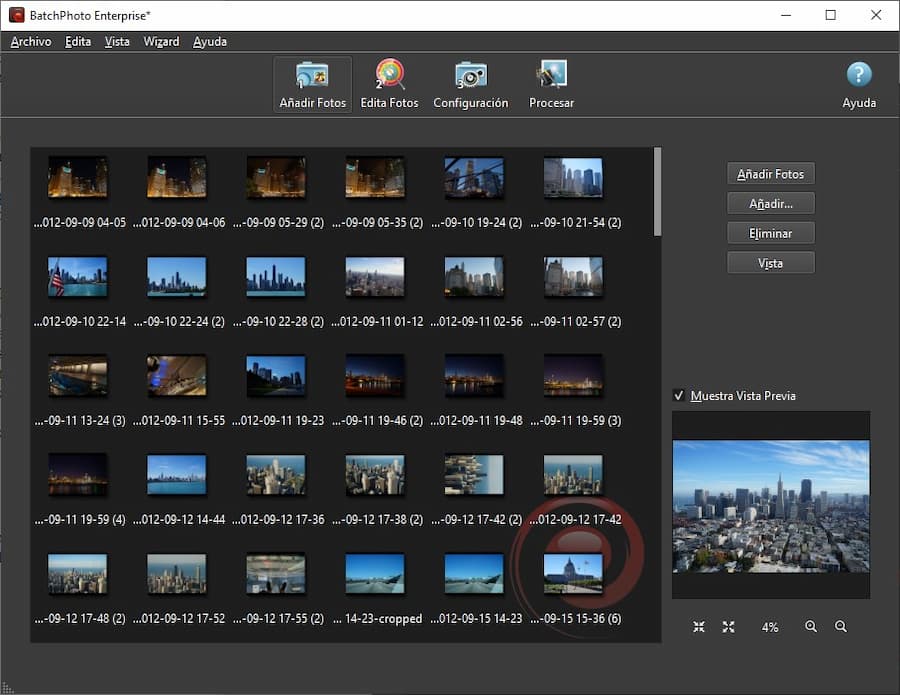Image resolution: width=900 pixels, height=695 pixels.
Task: Select thumbnail ...012-09-09 04-05
Action: click(77, 177)
